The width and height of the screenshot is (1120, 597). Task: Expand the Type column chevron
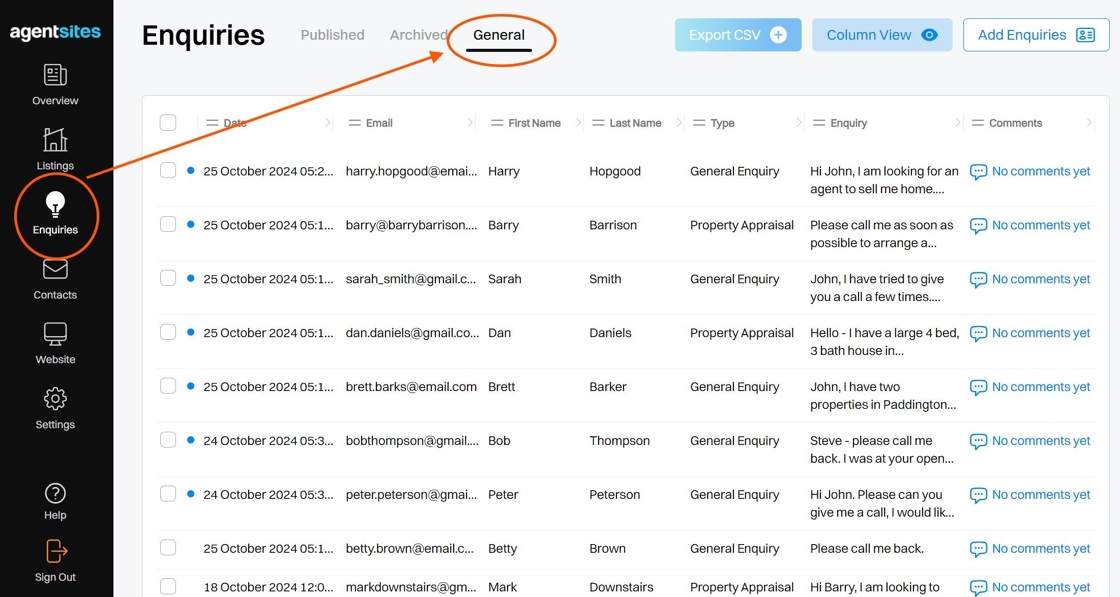point(798,123)
